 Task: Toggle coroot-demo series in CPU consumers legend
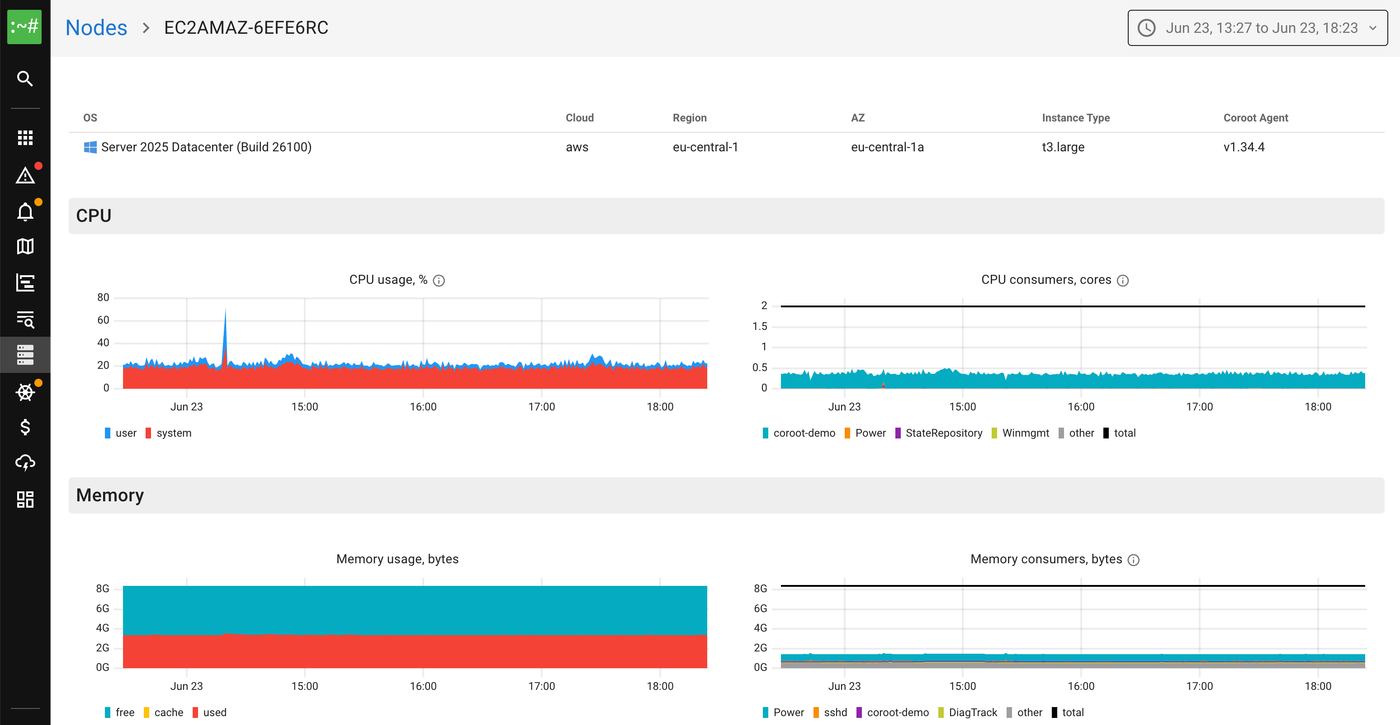(798, 433)
